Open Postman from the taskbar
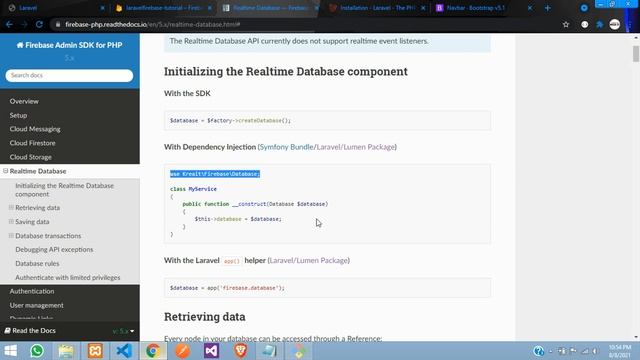 182,351
